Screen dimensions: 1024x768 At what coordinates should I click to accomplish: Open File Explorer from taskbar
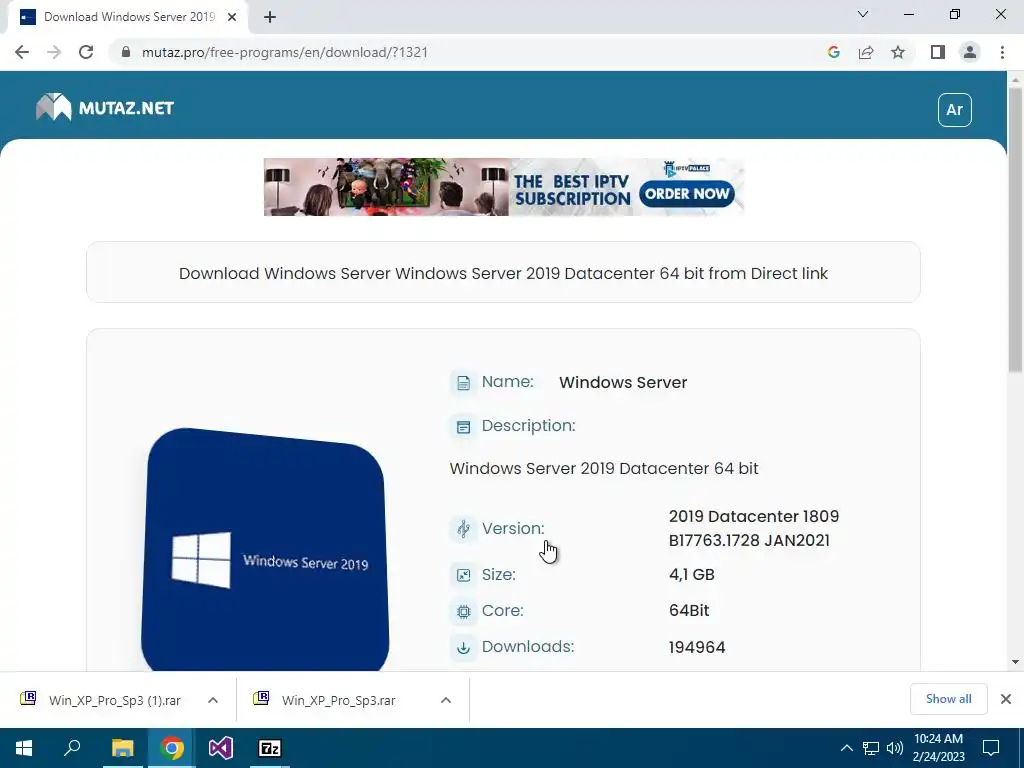coord(122,748)
